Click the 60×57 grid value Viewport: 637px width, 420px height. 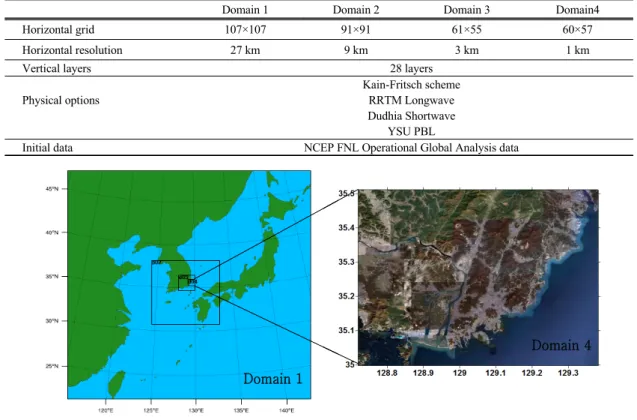click(577, 30)
